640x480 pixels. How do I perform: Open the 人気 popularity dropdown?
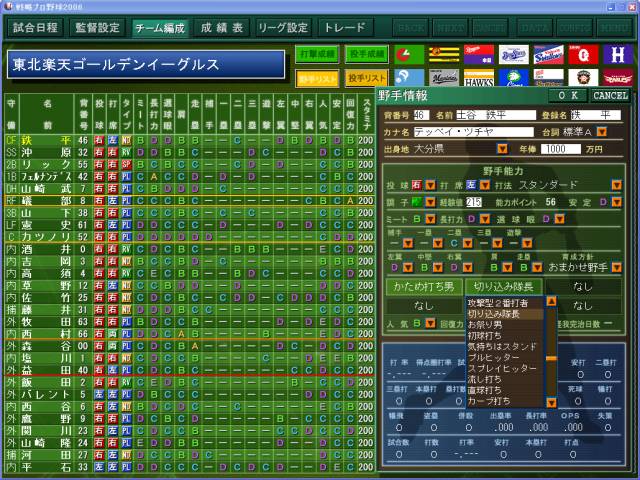[x=430, y=324]
